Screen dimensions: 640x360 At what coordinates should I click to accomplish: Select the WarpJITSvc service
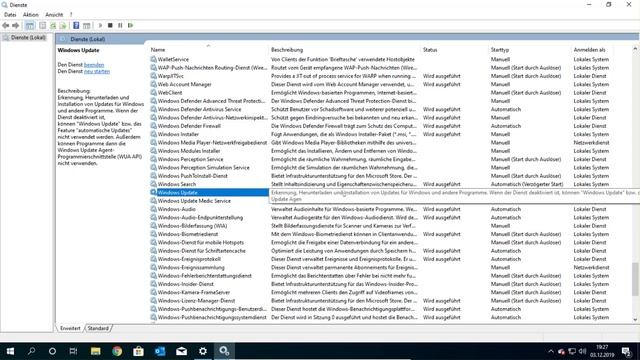(171, 76)
